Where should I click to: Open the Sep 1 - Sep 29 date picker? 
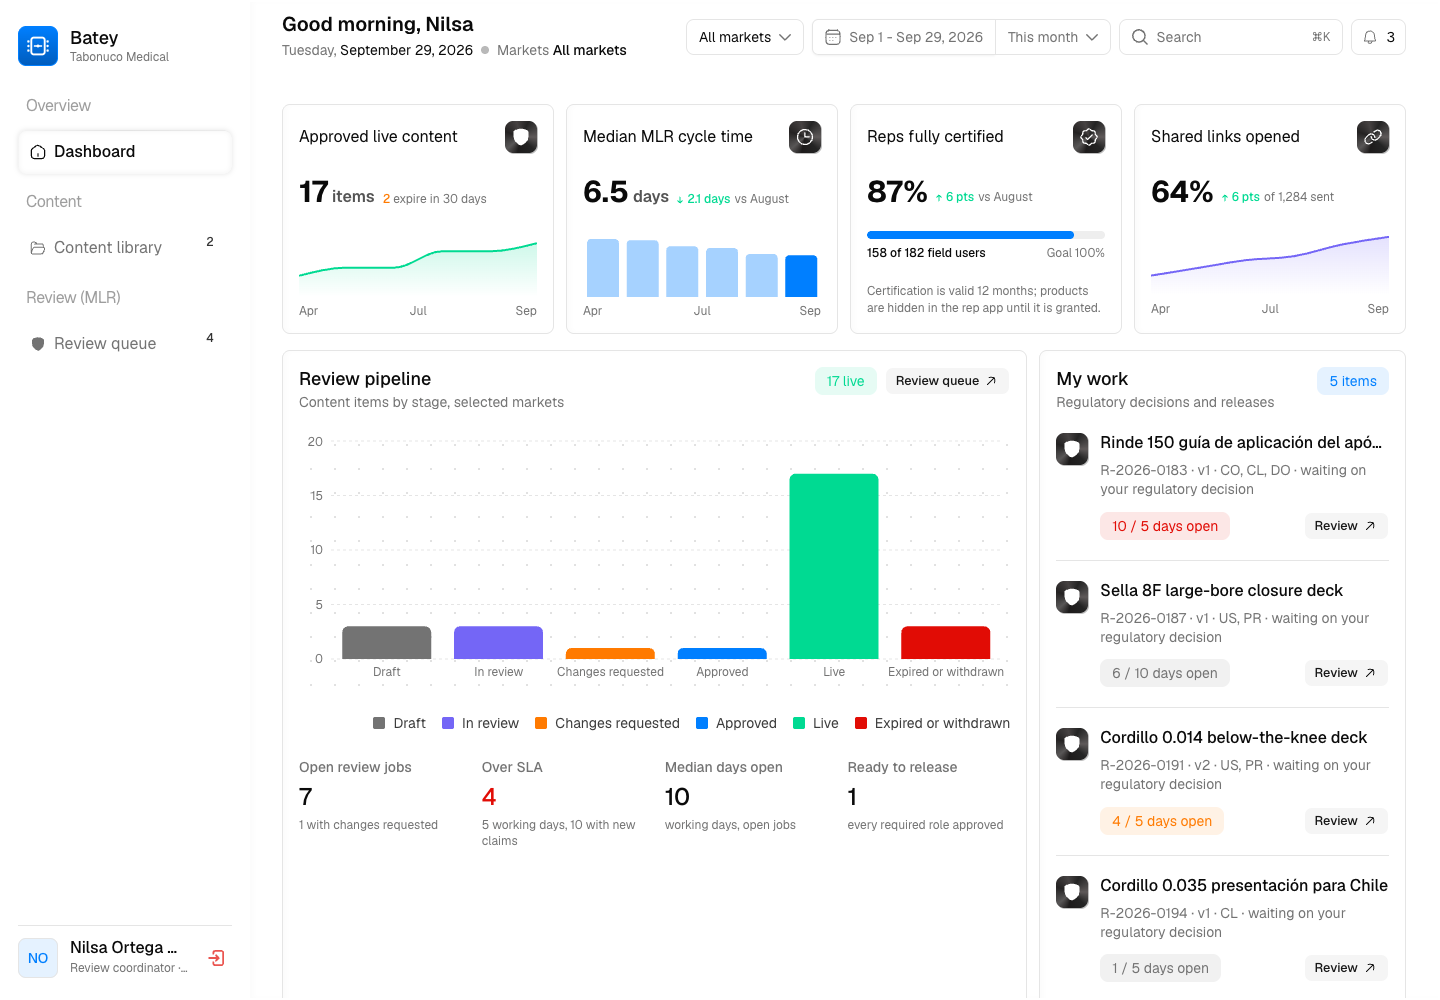tap(904, 37)
